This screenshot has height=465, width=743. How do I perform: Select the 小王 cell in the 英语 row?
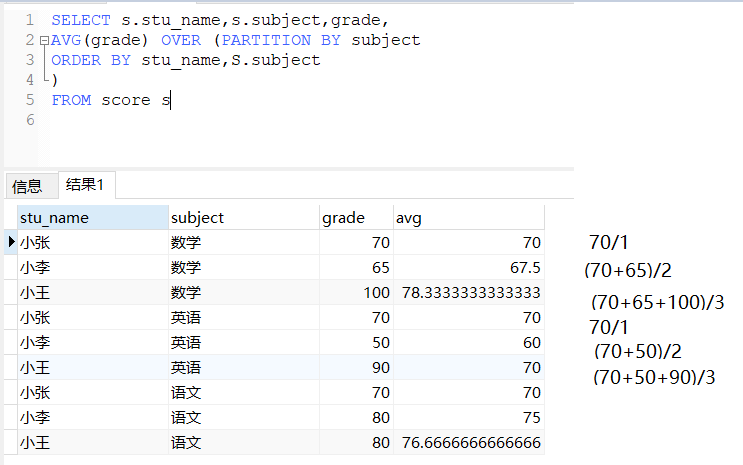[x=93, y=367]
